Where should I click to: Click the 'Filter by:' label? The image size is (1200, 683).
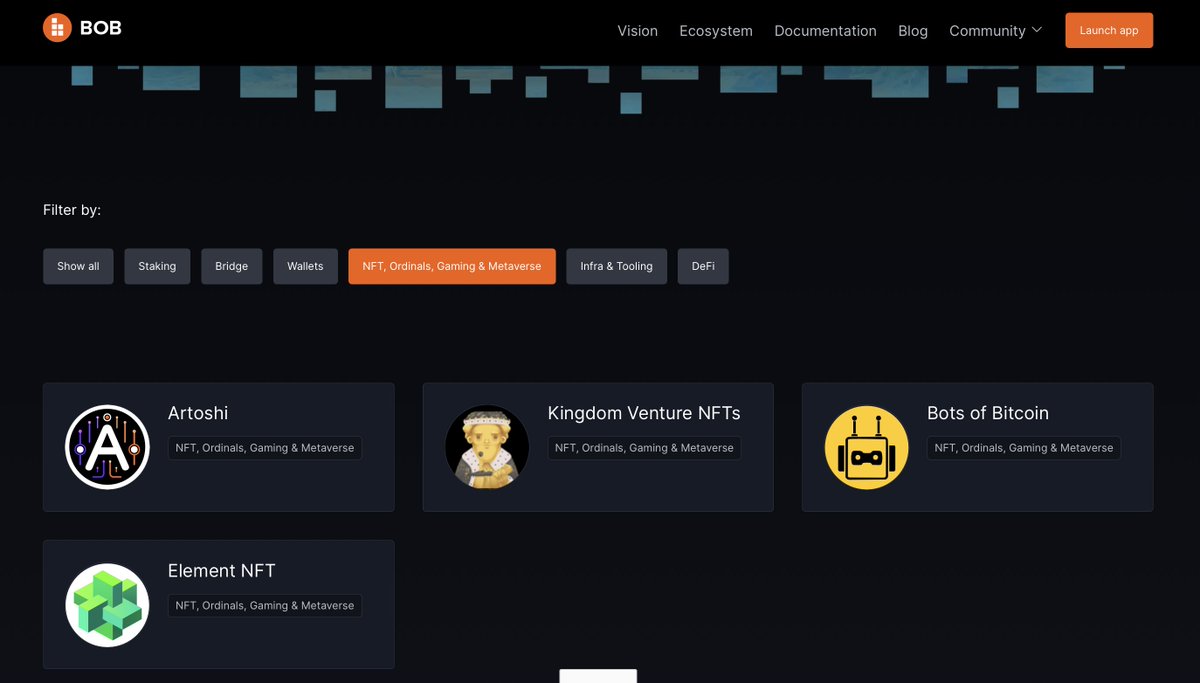click(72, 210)
